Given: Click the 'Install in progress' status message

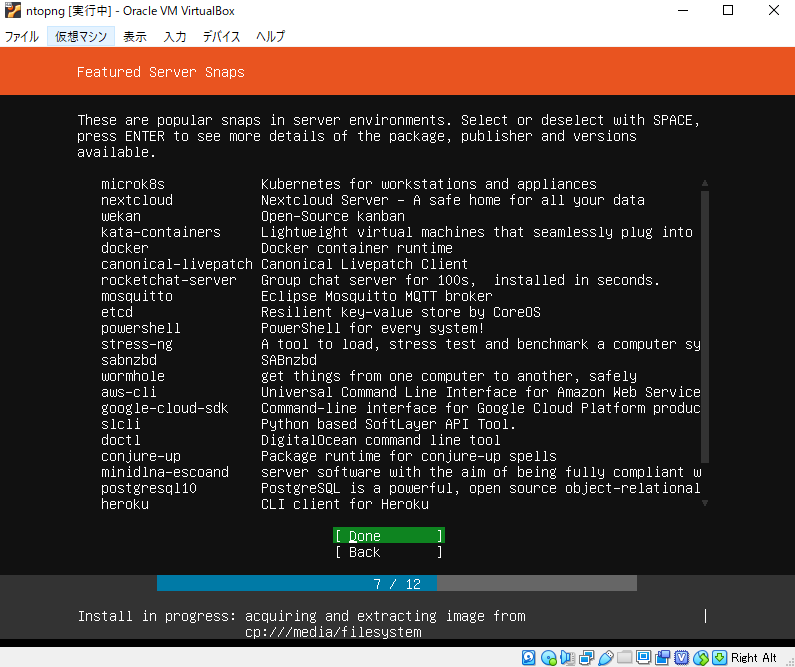Looking at the screenshot, I should [302, 624].
